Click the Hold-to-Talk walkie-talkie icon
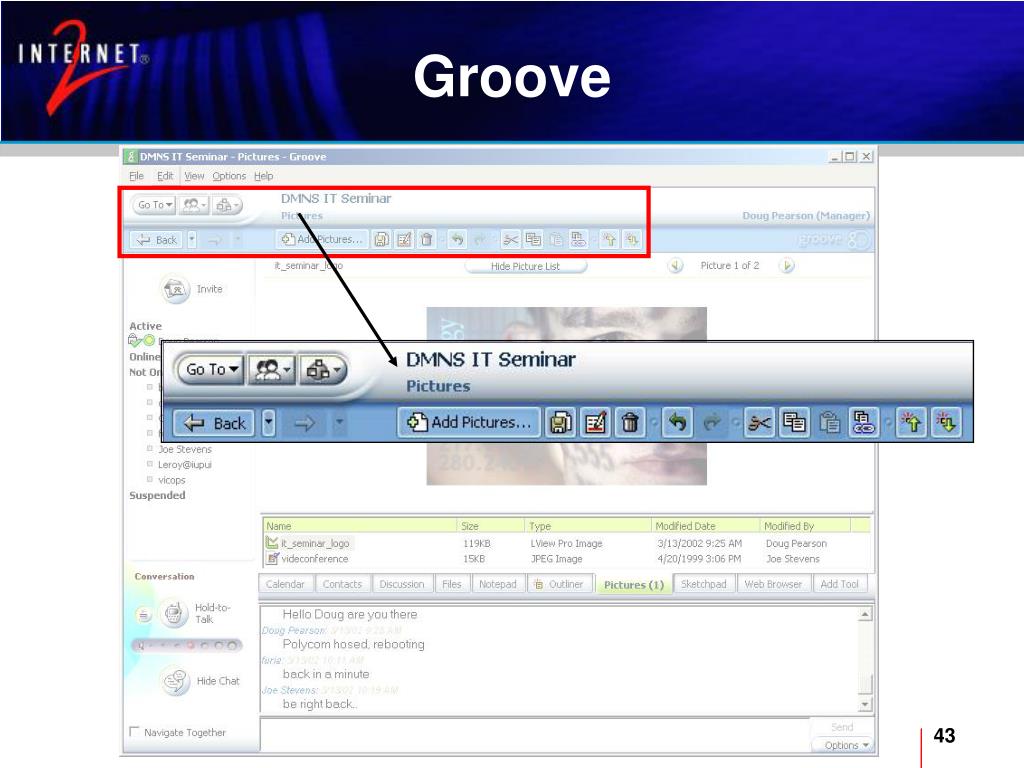 coord(174,614)
